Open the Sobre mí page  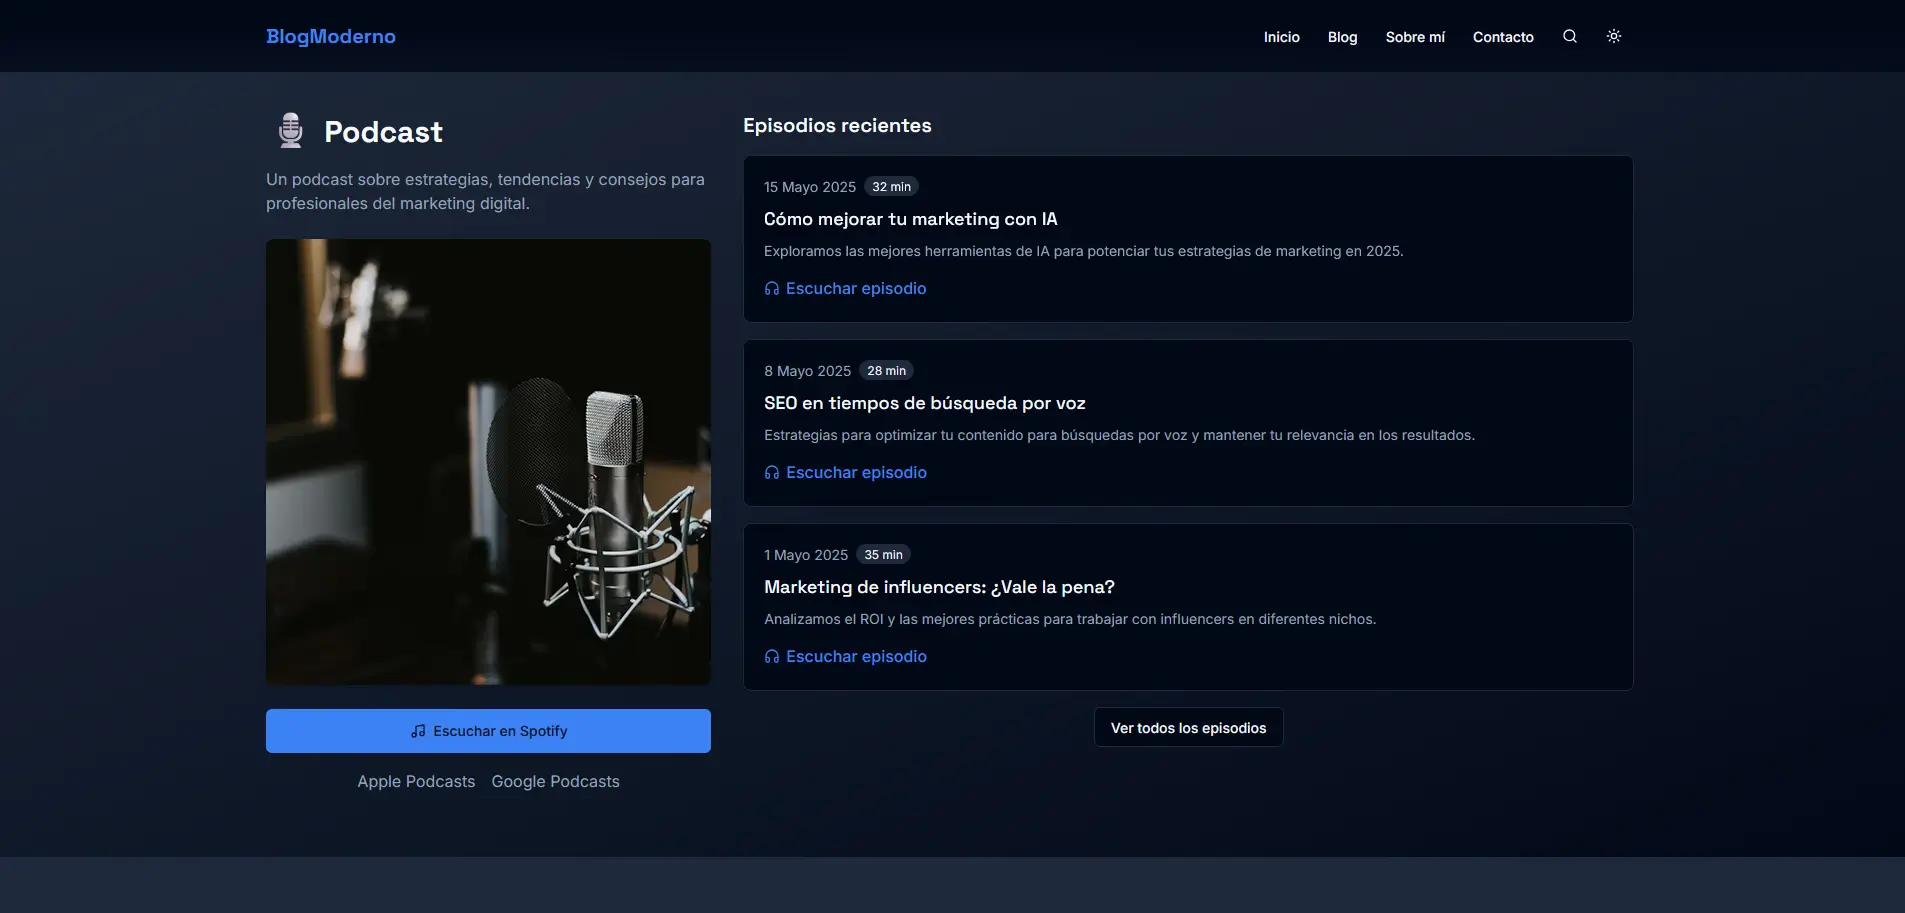point(1415,37)
